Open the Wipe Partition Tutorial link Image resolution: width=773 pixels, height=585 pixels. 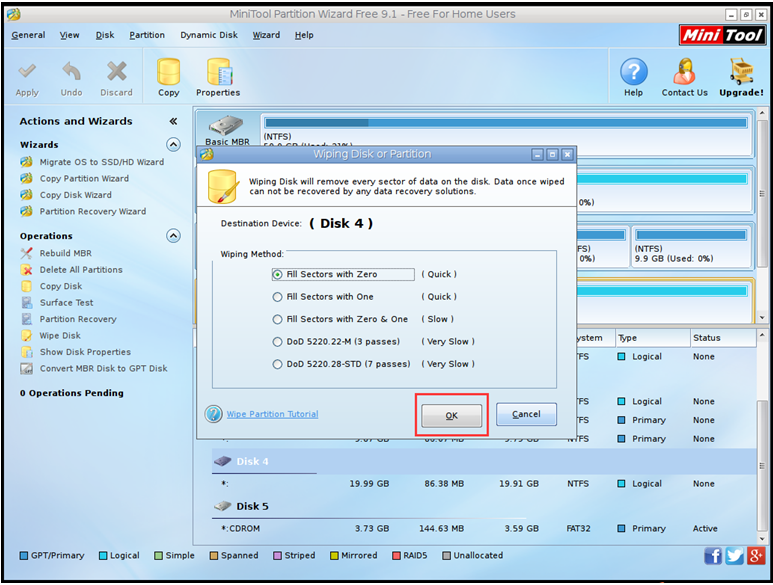pyautogui.click(x=272, y=414)
